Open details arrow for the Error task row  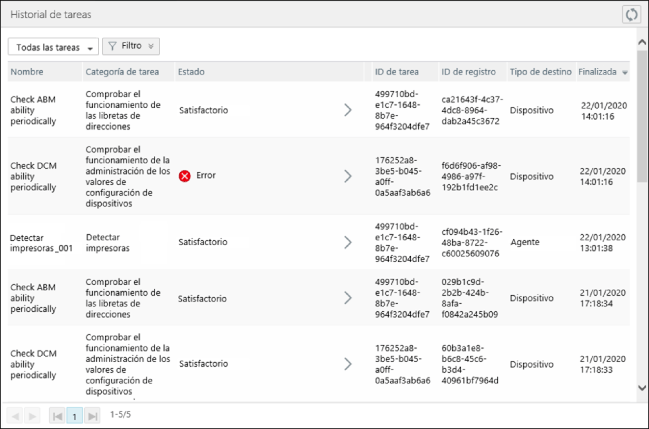click(x=348, y=176)
